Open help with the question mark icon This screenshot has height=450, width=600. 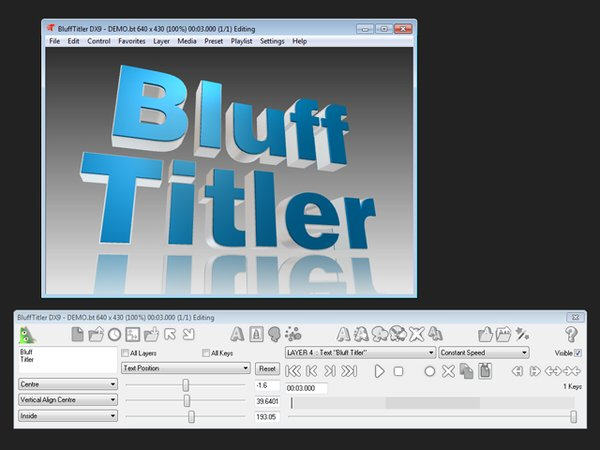tap(571, 334)
